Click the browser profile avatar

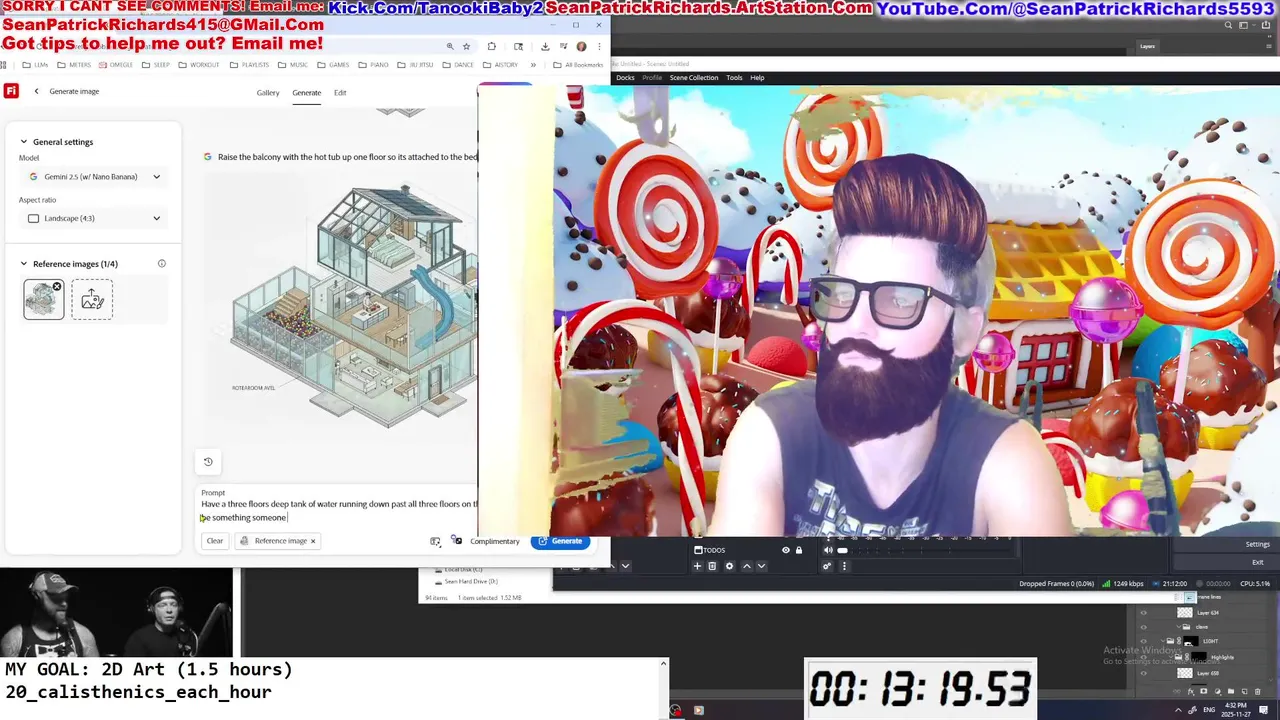tap(581, 46)
